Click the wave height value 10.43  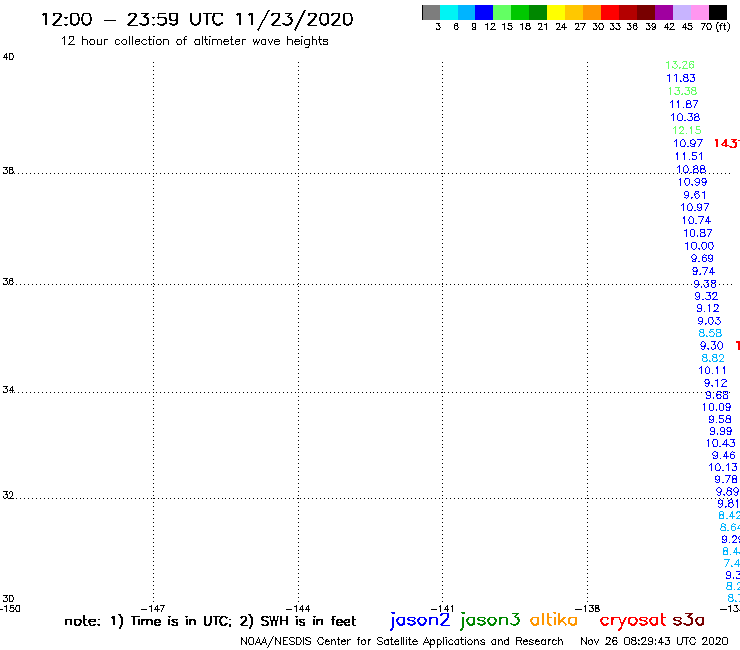click(720, 443)
